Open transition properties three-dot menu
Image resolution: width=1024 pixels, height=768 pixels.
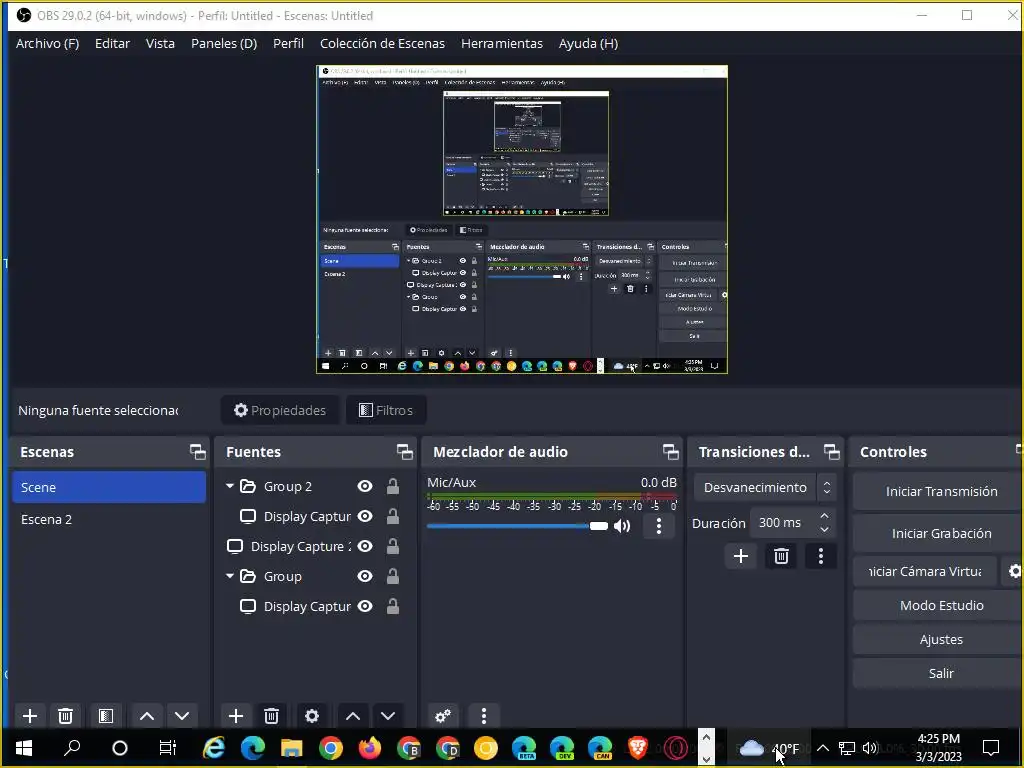point(821,556)
